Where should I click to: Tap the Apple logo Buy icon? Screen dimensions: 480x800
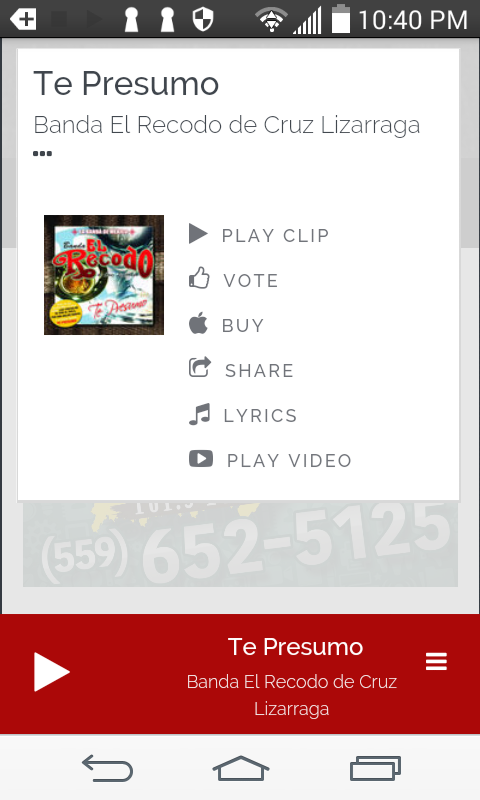pyautogui.click(x=198, y=323)
